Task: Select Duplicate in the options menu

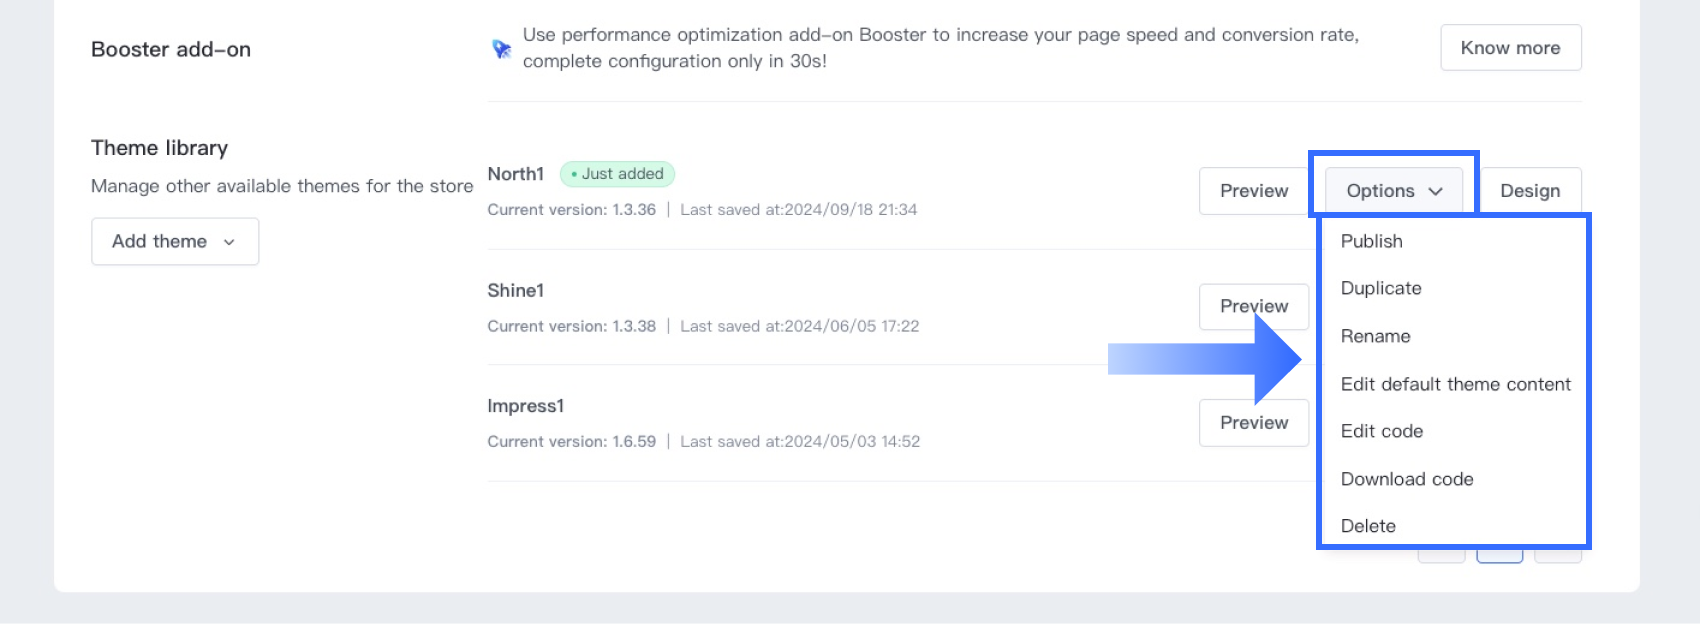Action: (x=1380, y=288)
